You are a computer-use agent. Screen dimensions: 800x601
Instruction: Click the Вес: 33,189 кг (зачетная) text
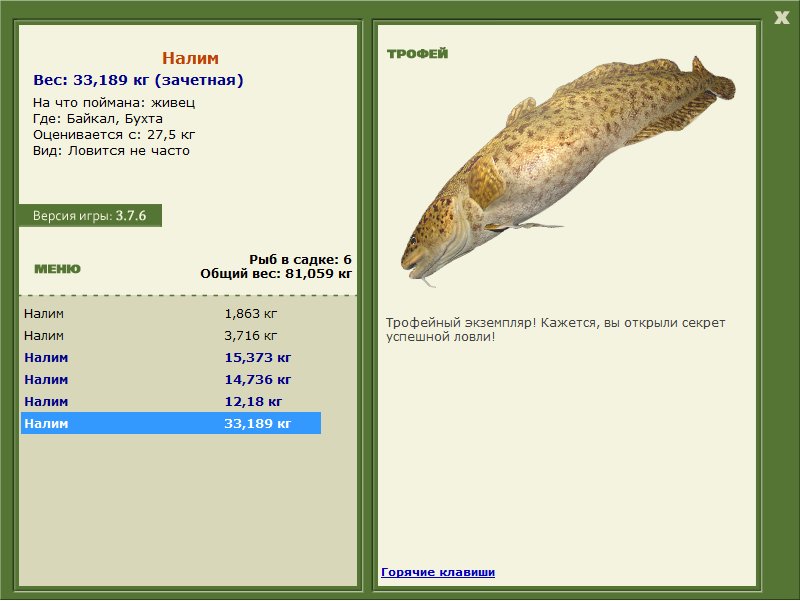click(x=138, y=80)
